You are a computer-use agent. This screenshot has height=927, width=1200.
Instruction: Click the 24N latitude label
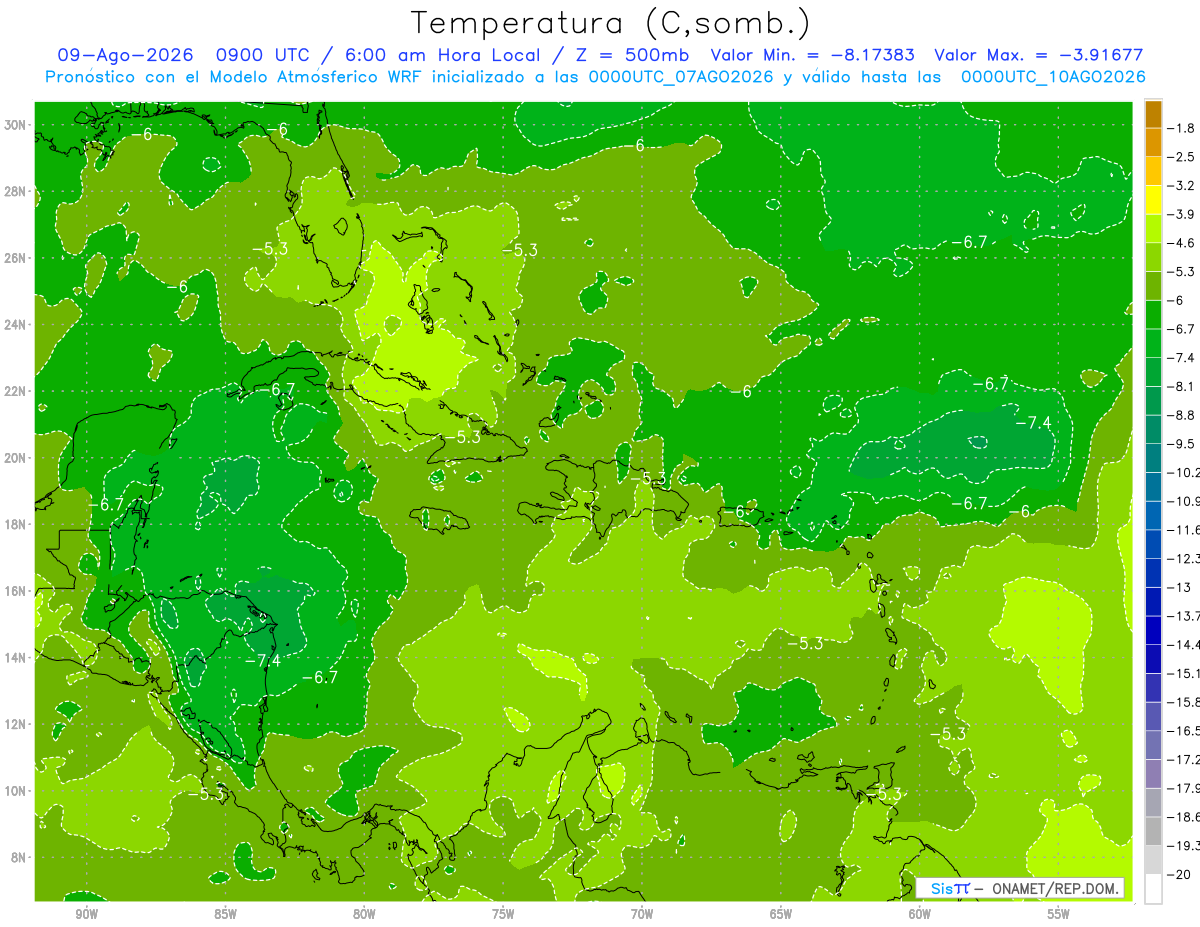point(16,325)
